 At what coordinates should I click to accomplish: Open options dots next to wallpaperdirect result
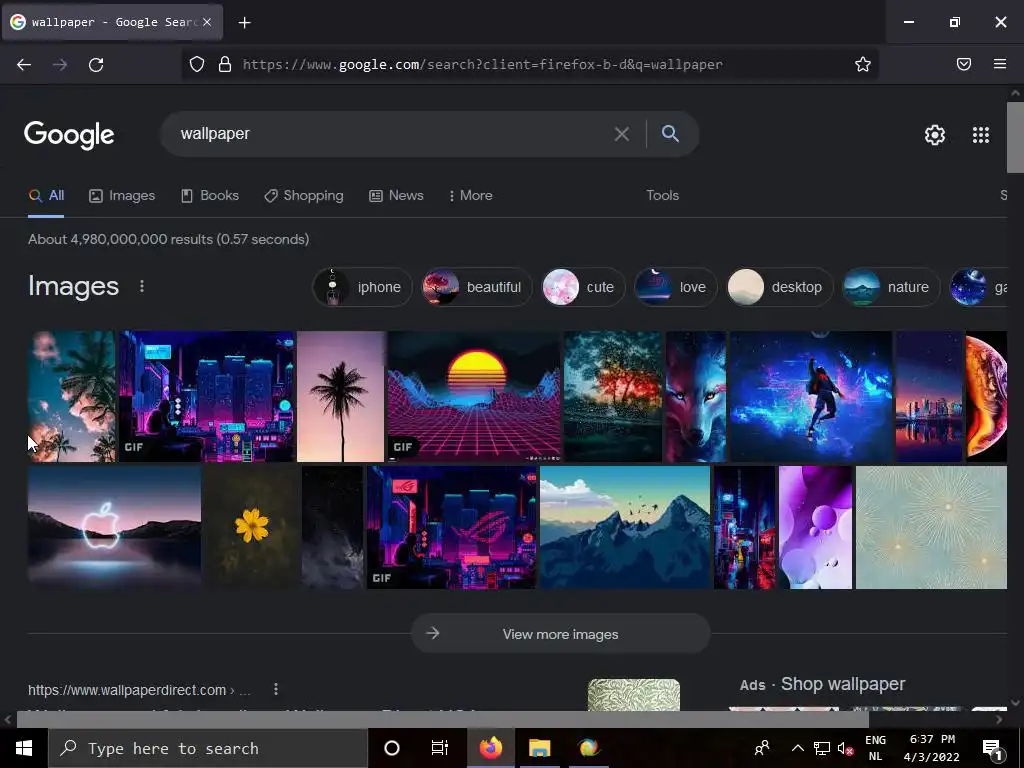coord(276,689)
